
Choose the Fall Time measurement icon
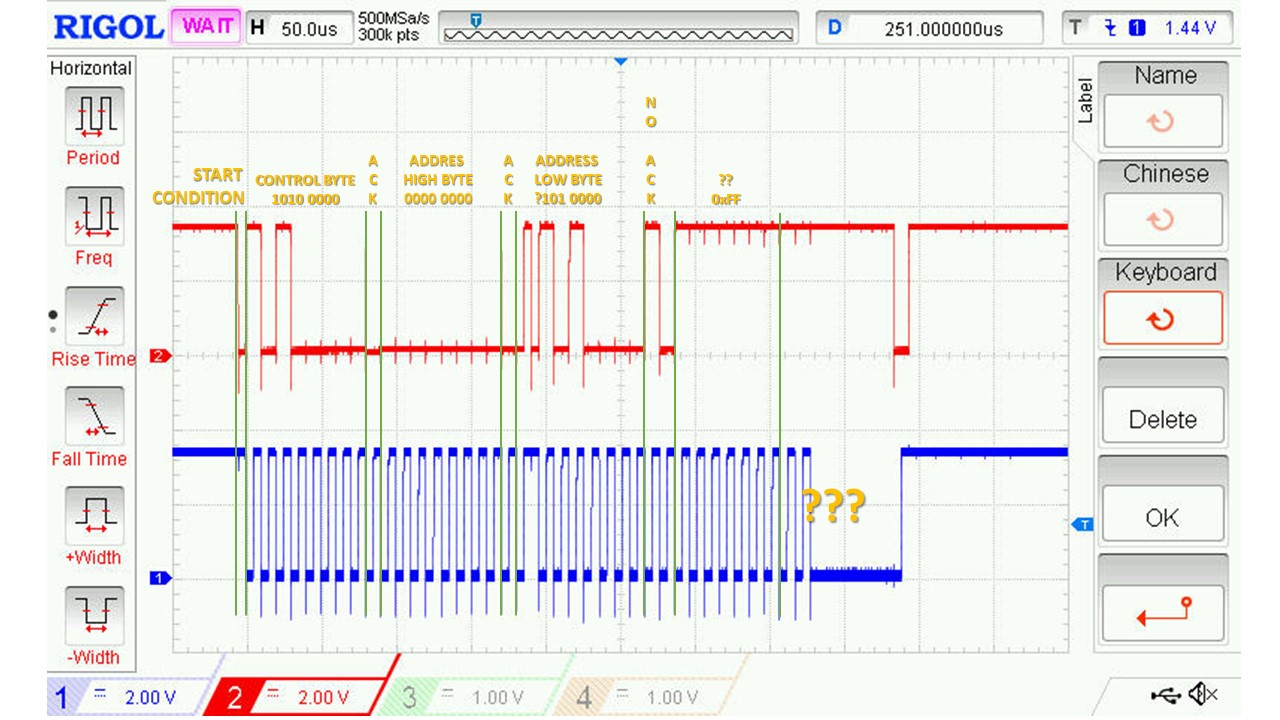94,416
